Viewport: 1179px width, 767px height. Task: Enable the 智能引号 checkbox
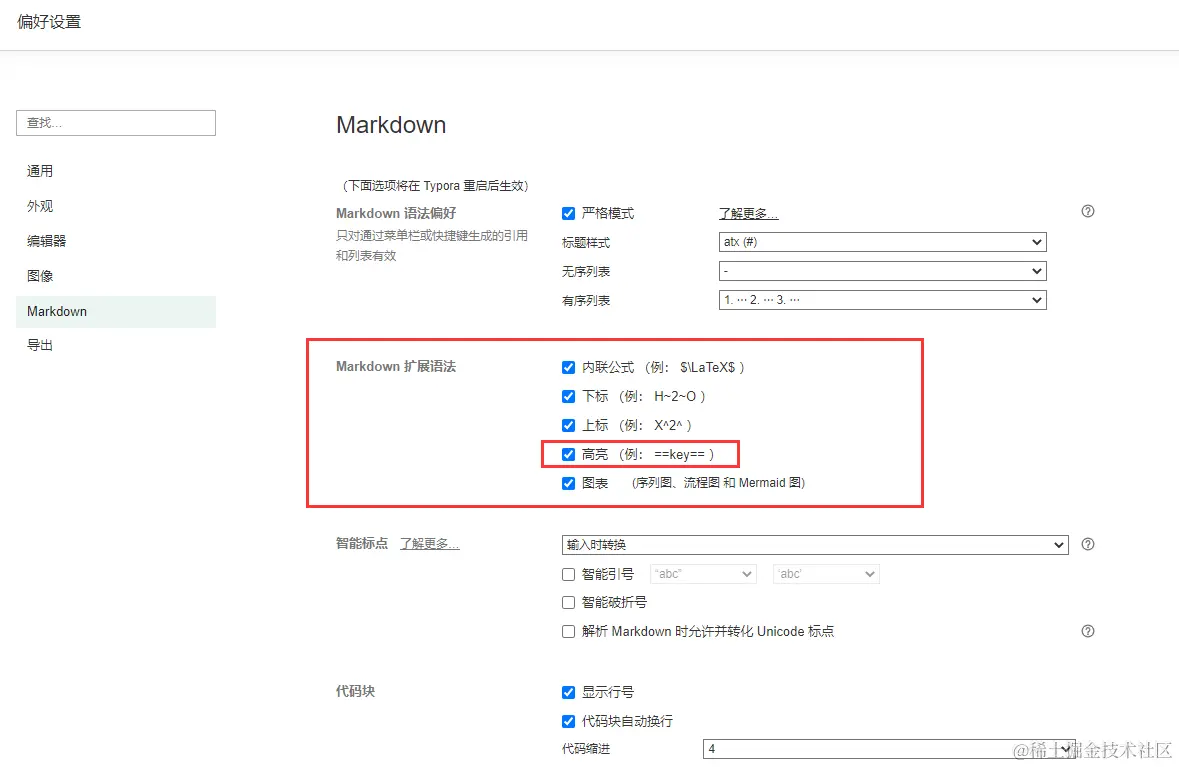(568, 574)
